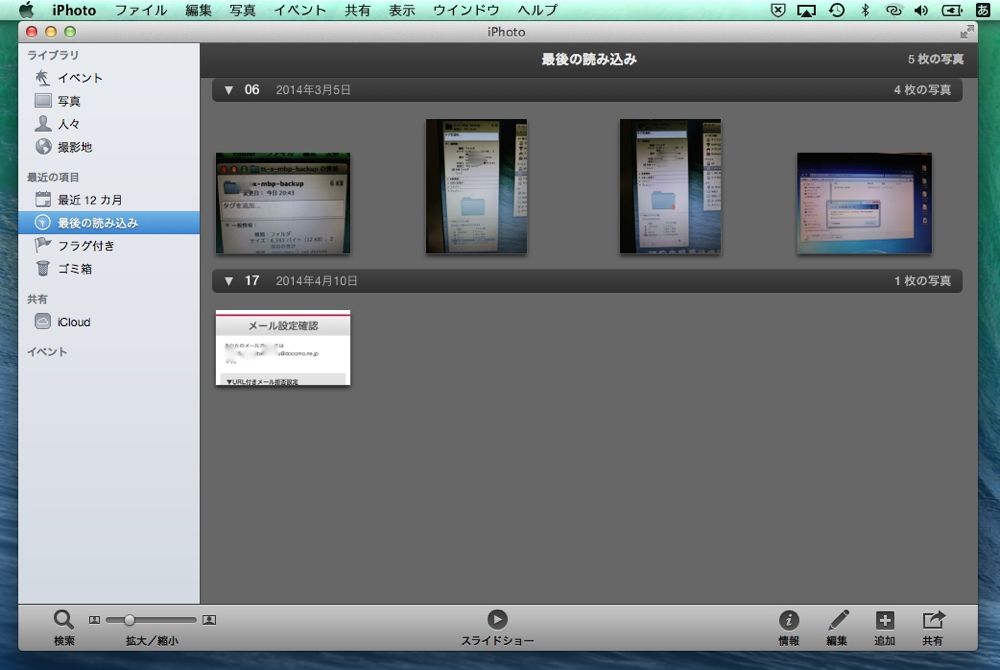Click the 5 枚の写真 count label
The width and height of the screenshot is (1000, 670).
point(936,59)
